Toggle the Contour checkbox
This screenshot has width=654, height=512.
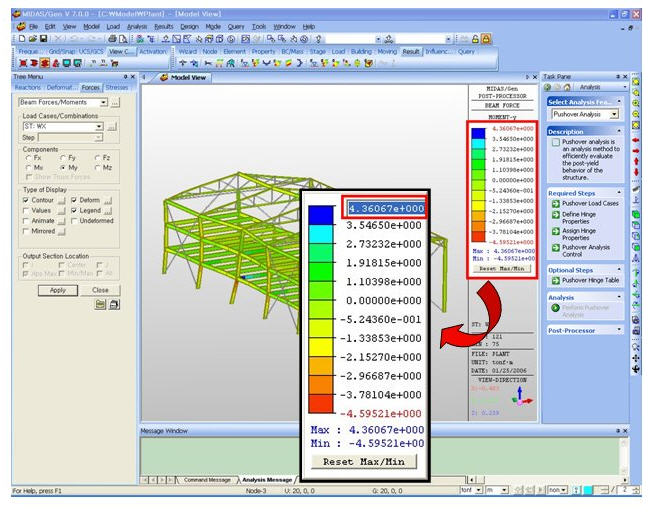pos(26,200)
